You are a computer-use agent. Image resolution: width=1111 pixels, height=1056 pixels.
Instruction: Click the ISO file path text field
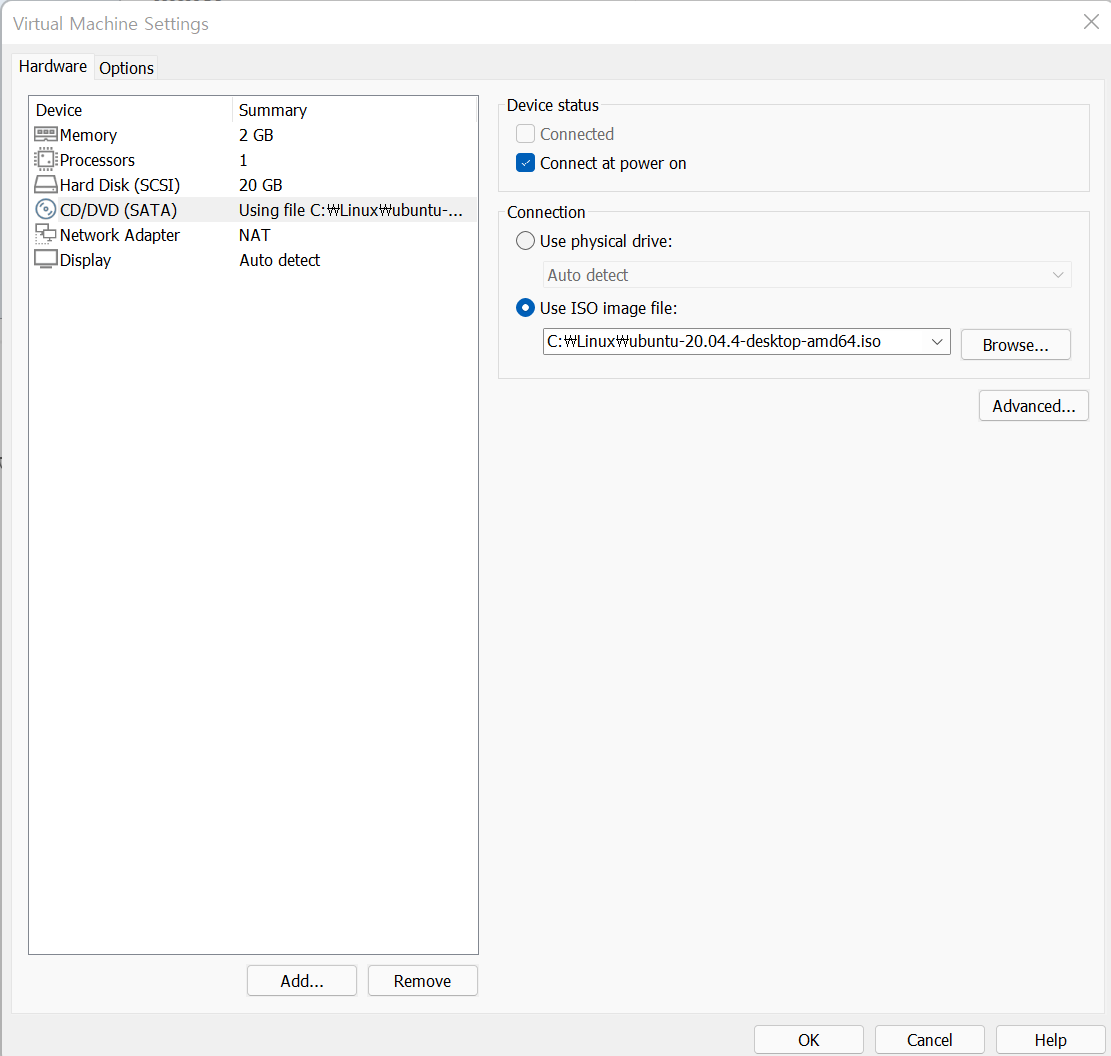[734, 342]
